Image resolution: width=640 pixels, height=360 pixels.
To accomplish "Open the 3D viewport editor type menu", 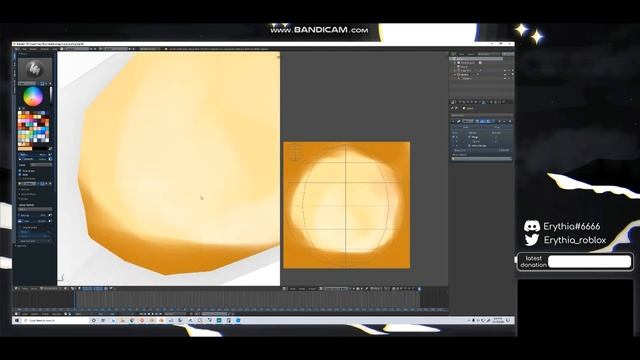I will [x=17, y=289].
